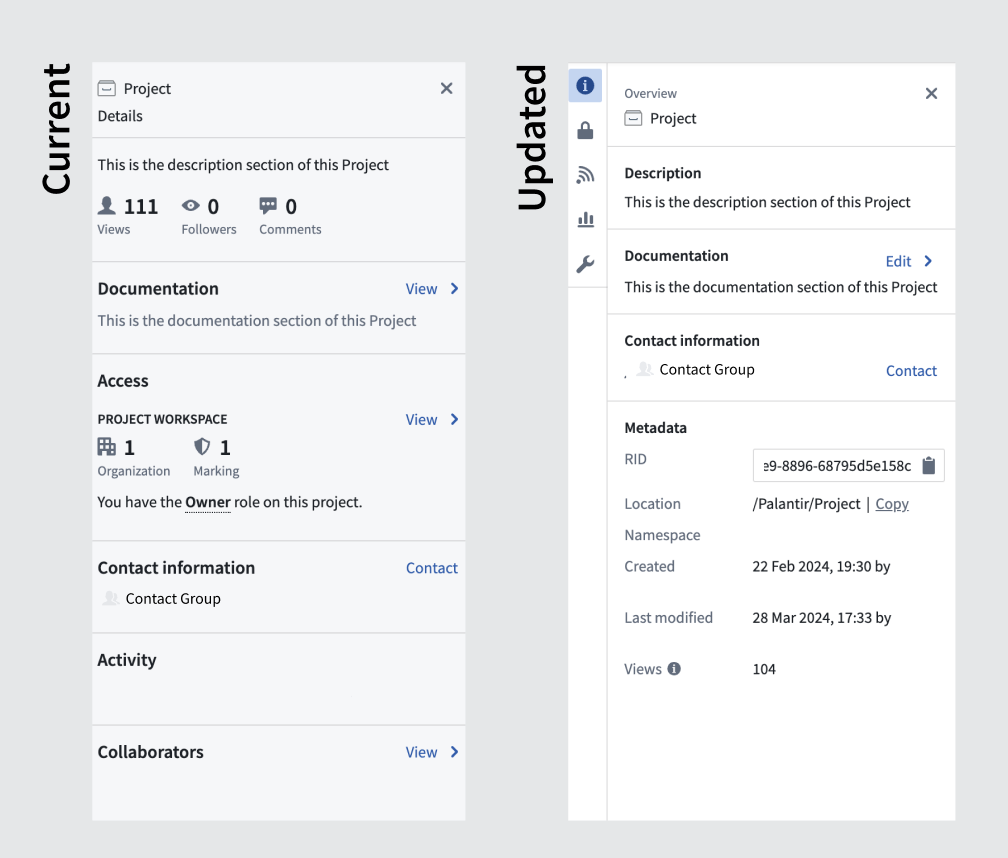1008x858 pixels.
Task: Click the Marking shield icon
Action: click(x=202, y=446)
